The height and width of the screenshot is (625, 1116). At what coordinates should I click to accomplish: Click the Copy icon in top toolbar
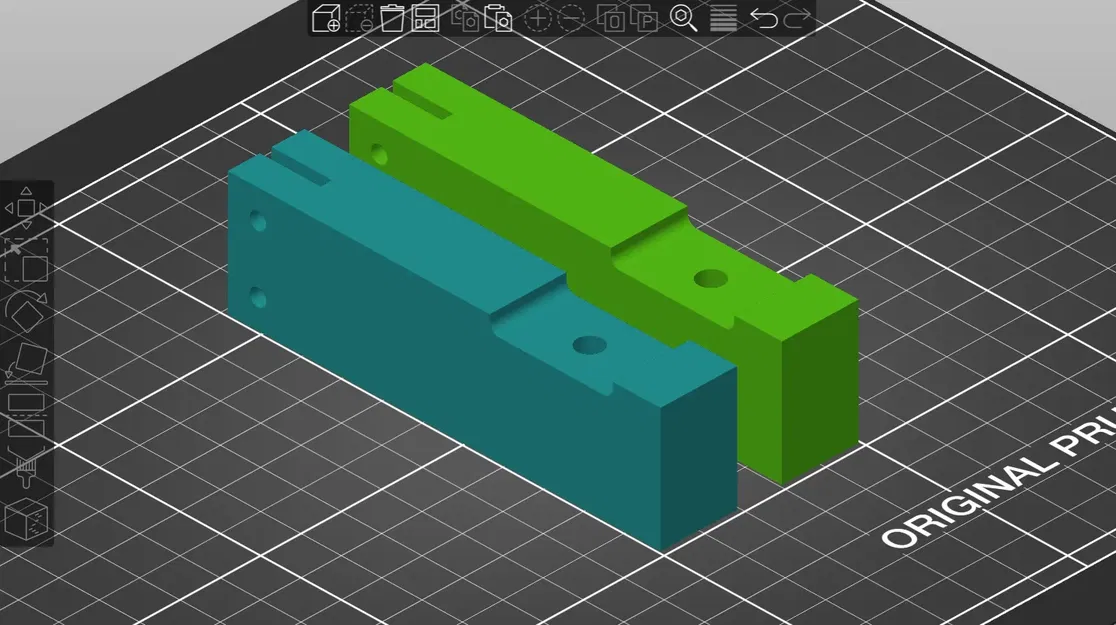465,18
